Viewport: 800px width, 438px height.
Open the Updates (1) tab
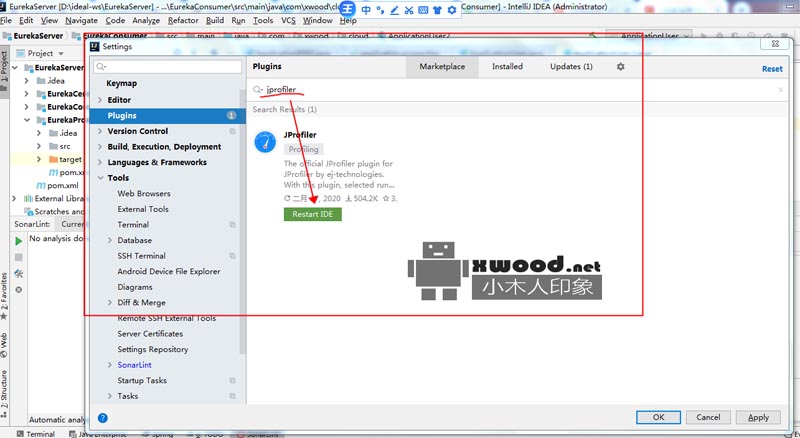tap(571, 66)
